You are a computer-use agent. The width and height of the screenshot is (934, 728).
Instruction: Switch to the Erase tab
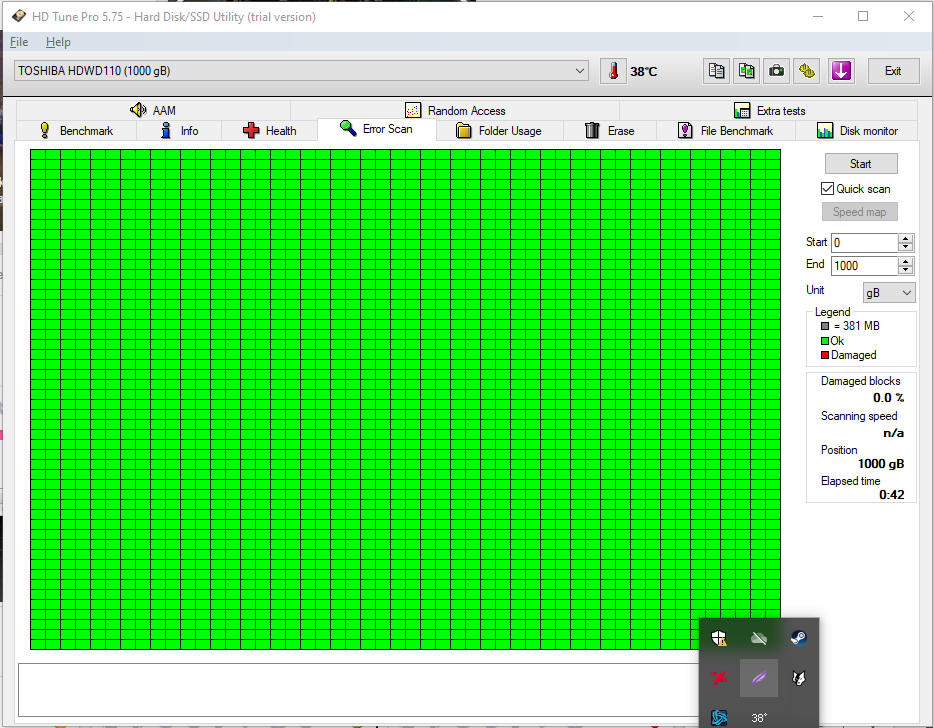click(609, 130)
